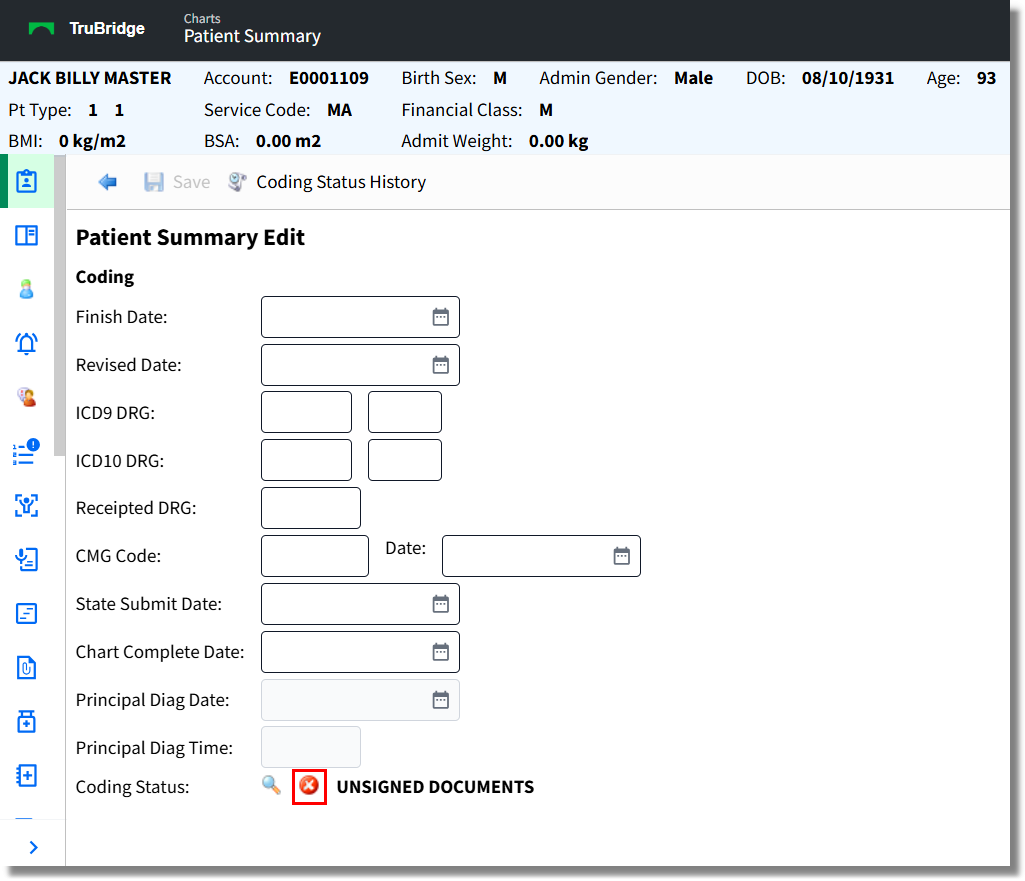This screenshot has height=881, width=1025.
Task: Open the Patient Summary clipboard sidebar icon
Action: coord(27,181)
